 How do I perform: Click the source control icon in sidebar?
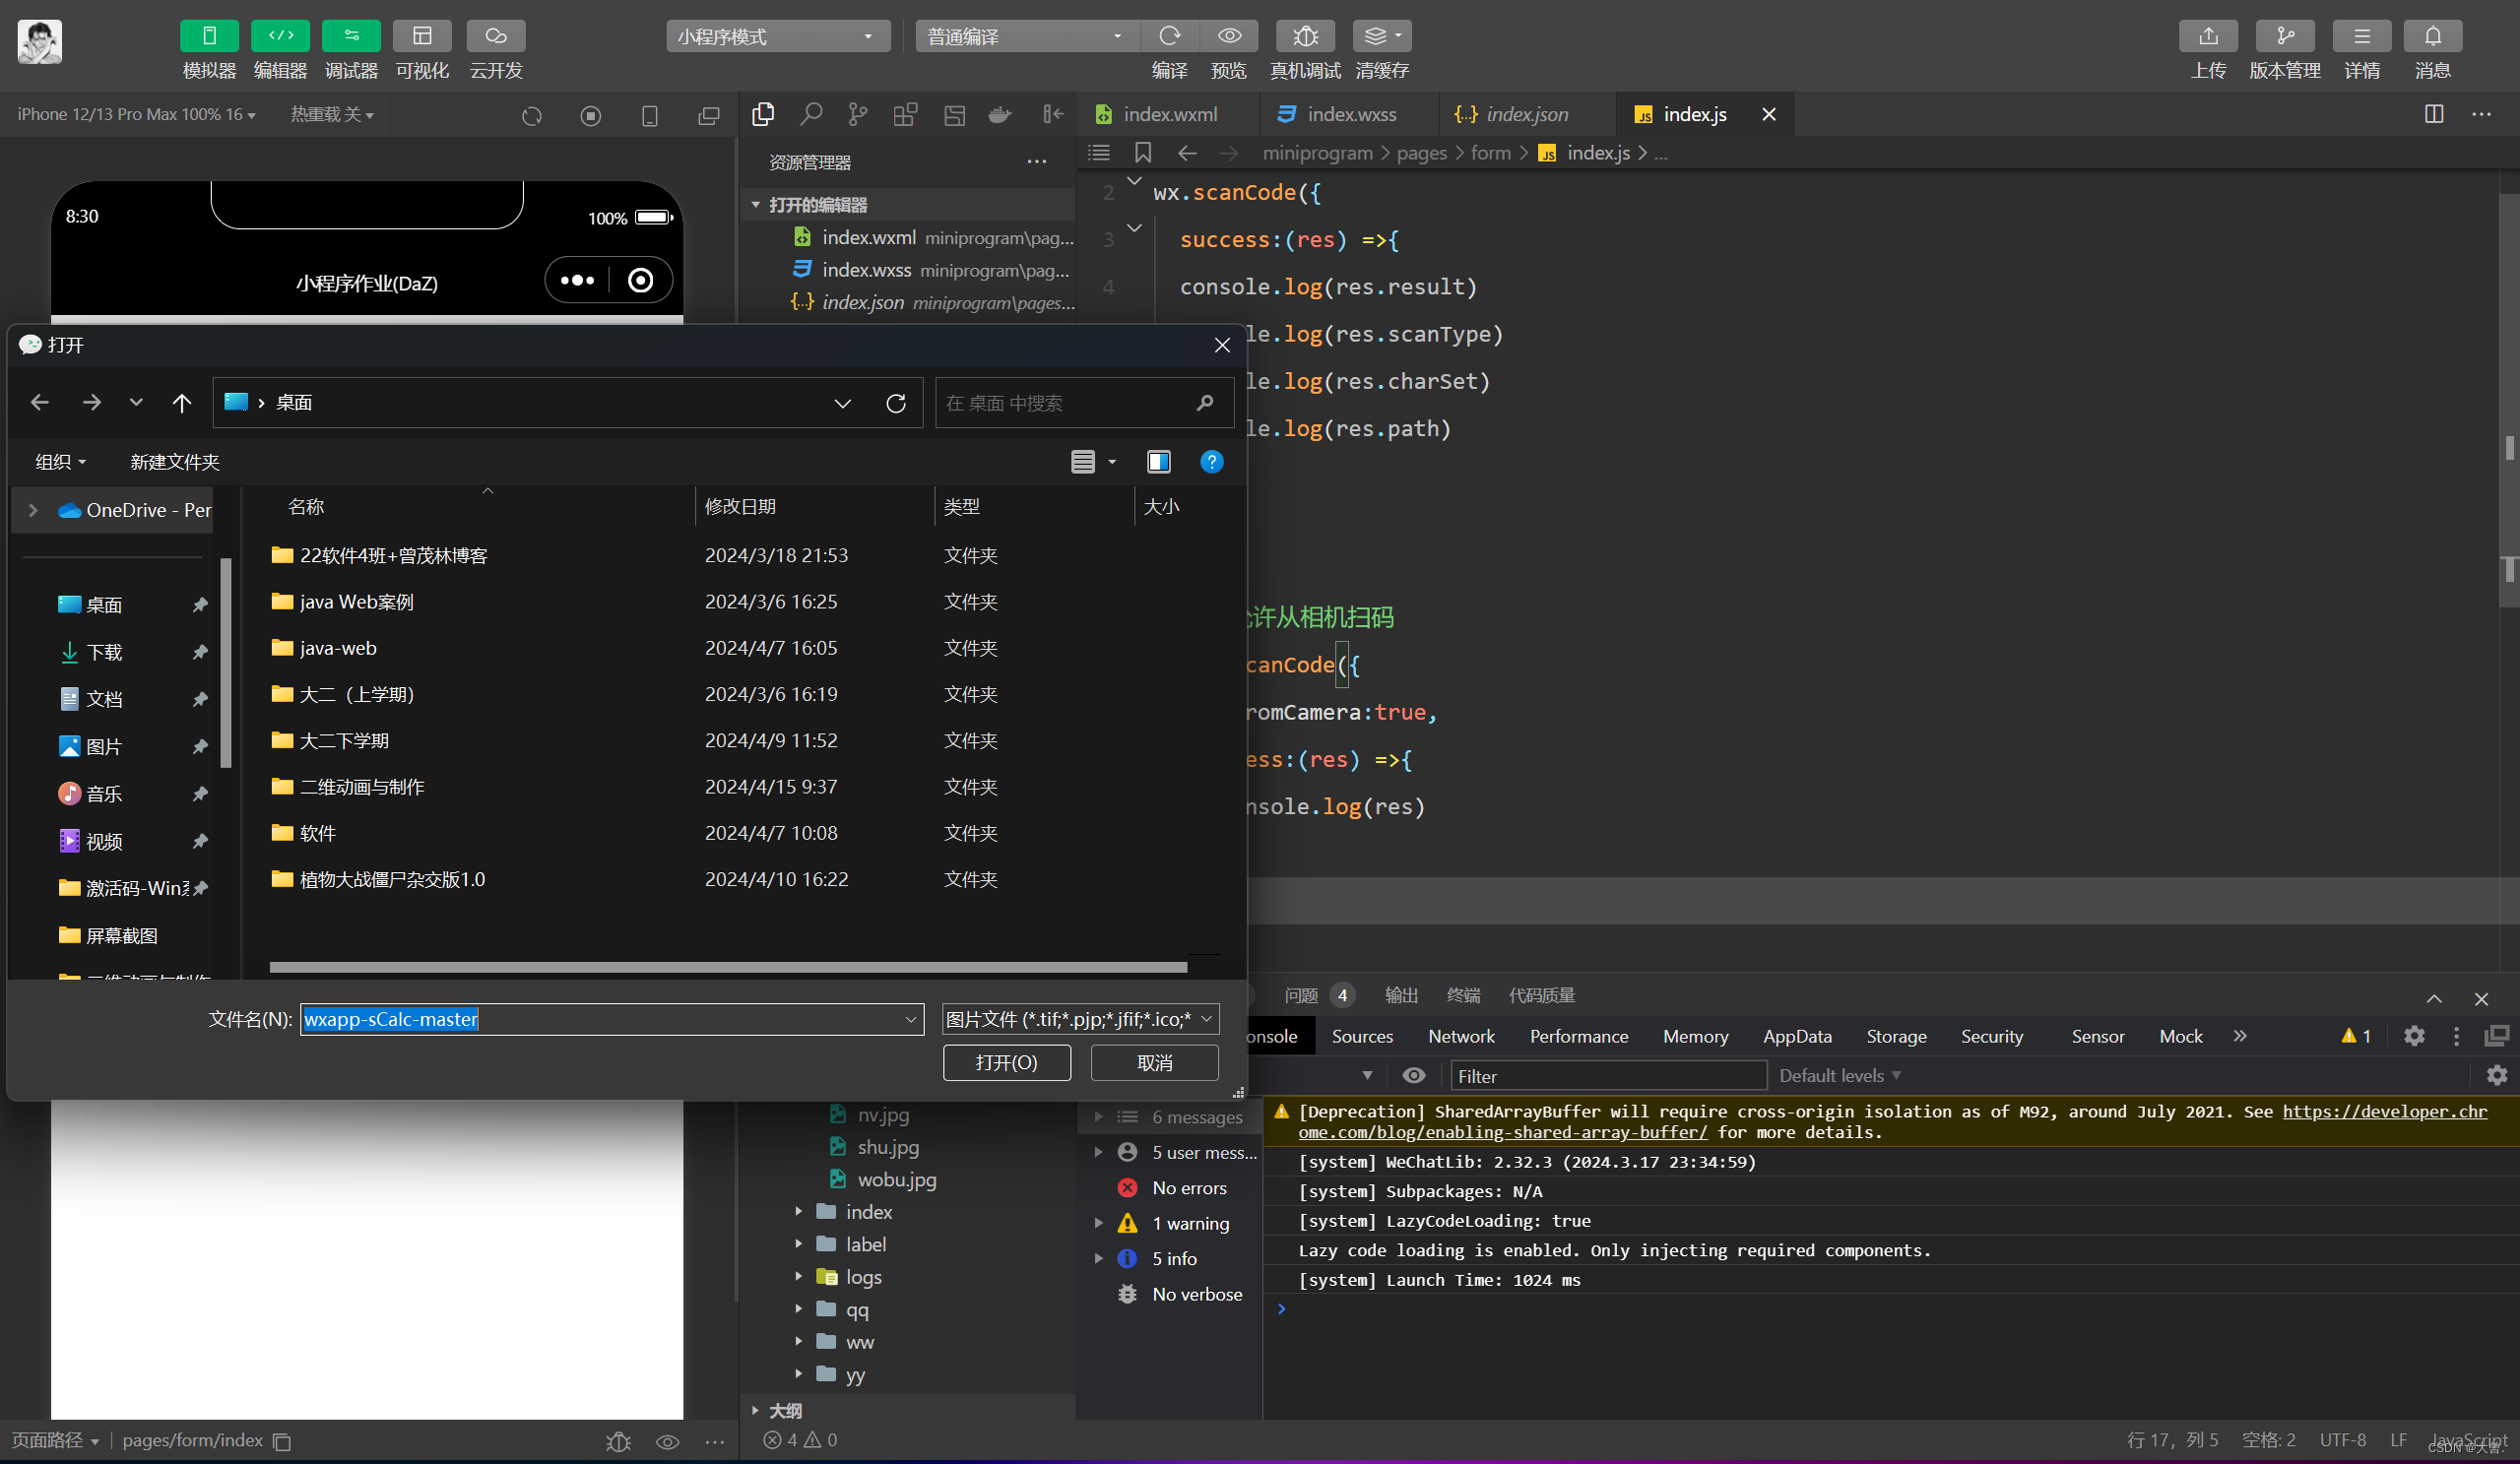[x=857, y=115]
